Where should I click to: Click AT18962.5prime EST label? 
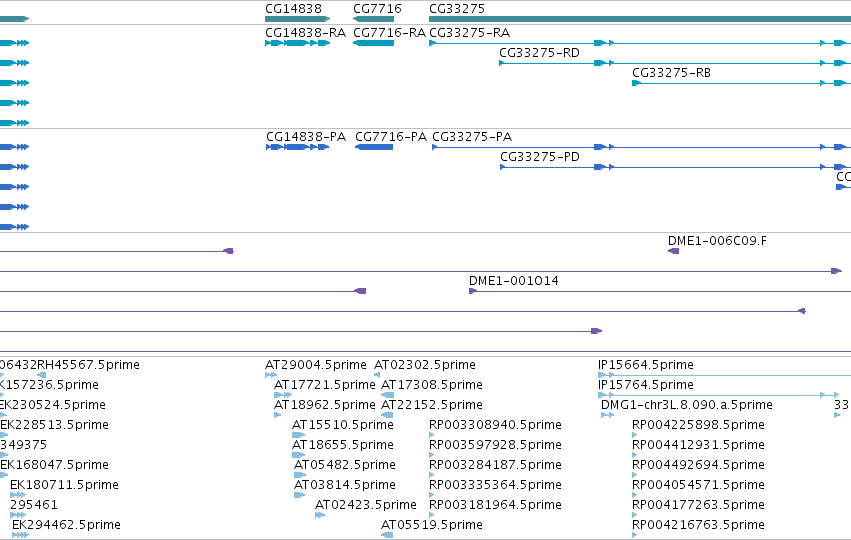coord(325,405)
